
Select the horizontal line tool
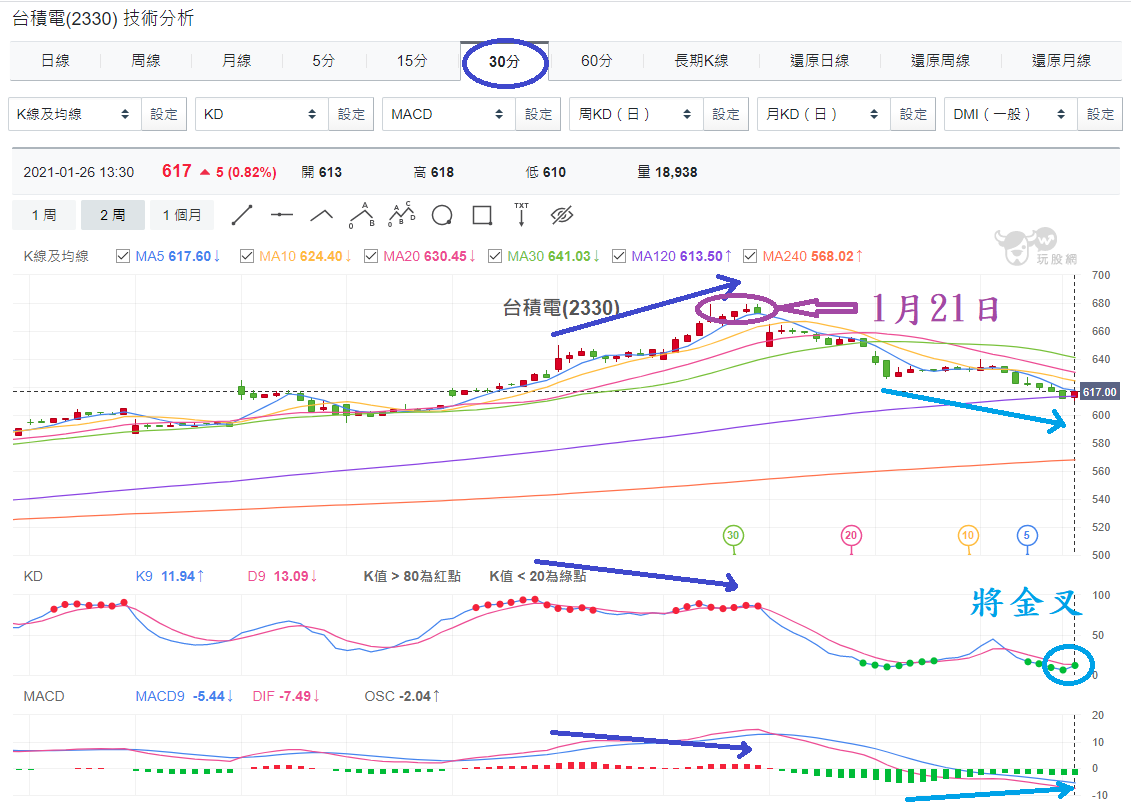tap(282, 215)
